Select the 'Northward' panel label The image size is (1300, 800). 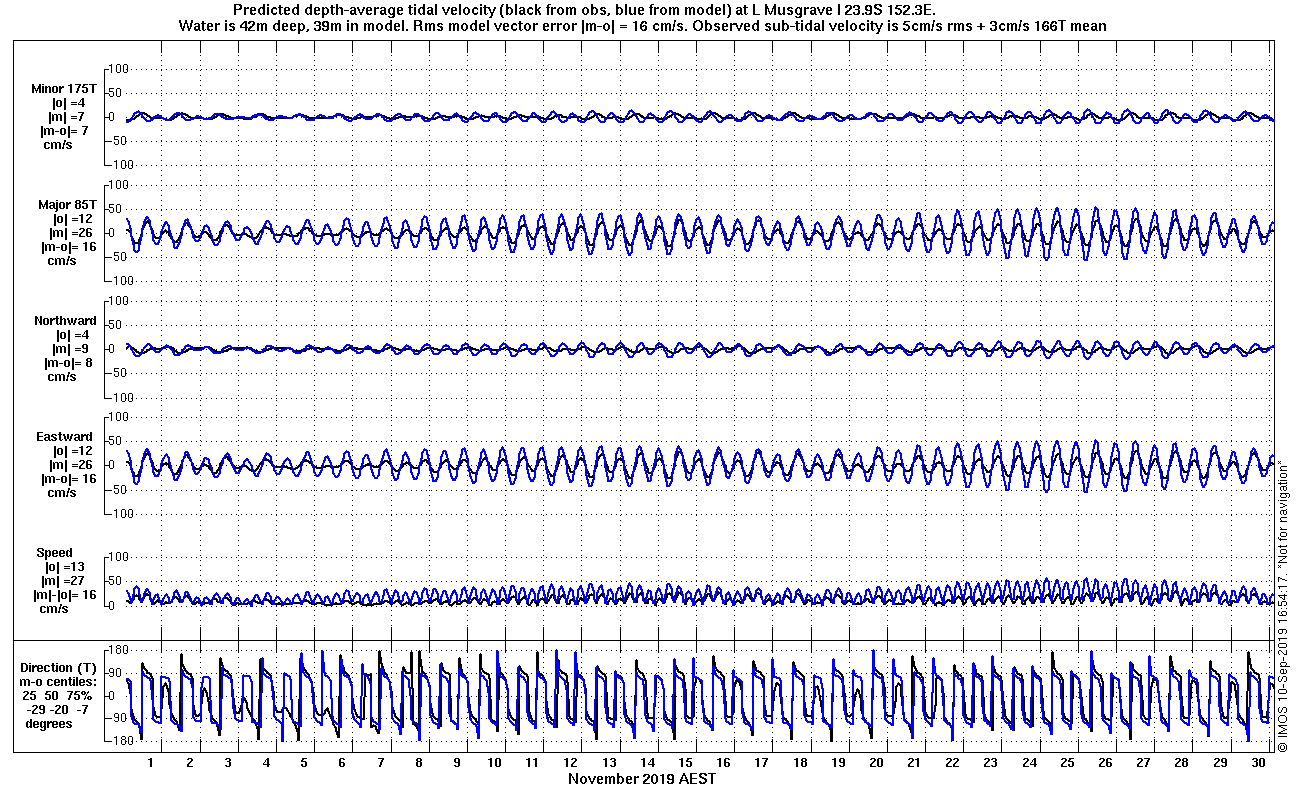[65, 321]
